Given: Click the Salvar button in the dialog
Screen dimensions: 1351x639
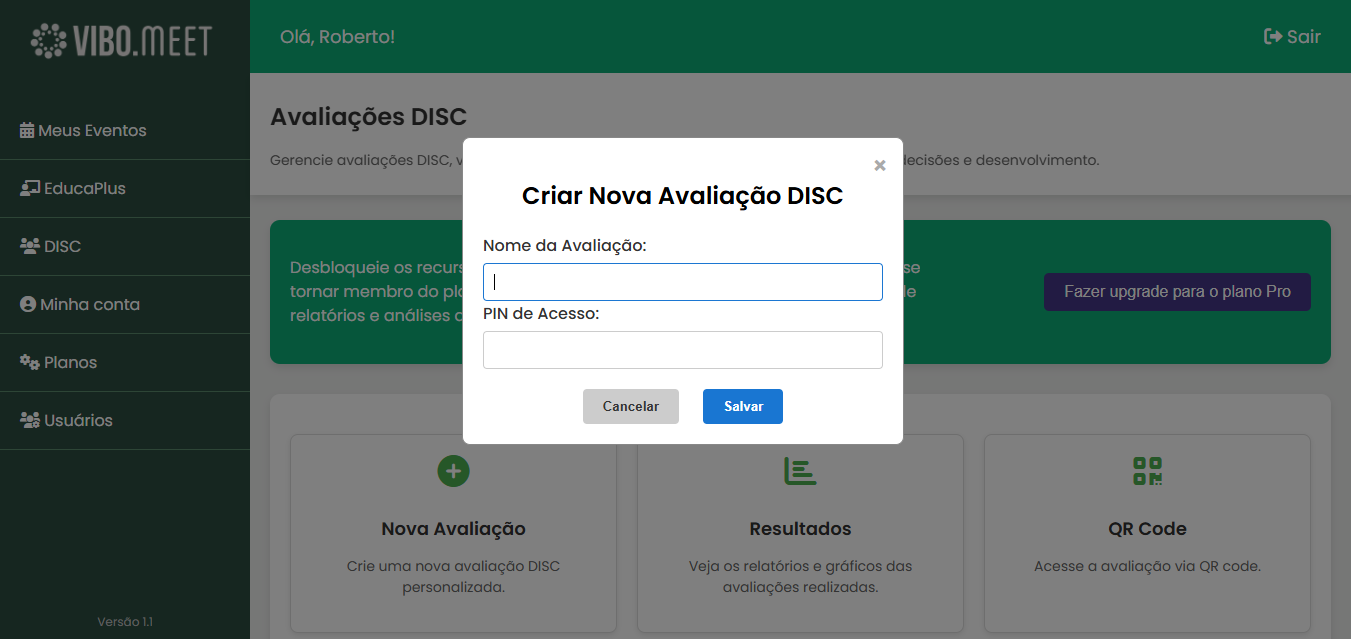Looking at the screenshot, I should click(x=742, y=406).
